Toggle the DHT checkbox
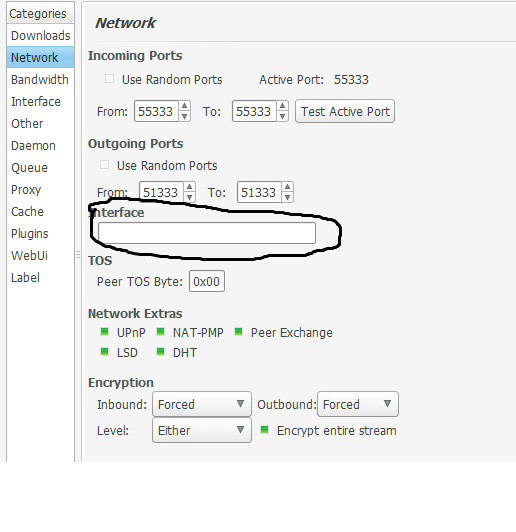Image resolution: width=516 pixels, height=532 pixels. [160, 352]
